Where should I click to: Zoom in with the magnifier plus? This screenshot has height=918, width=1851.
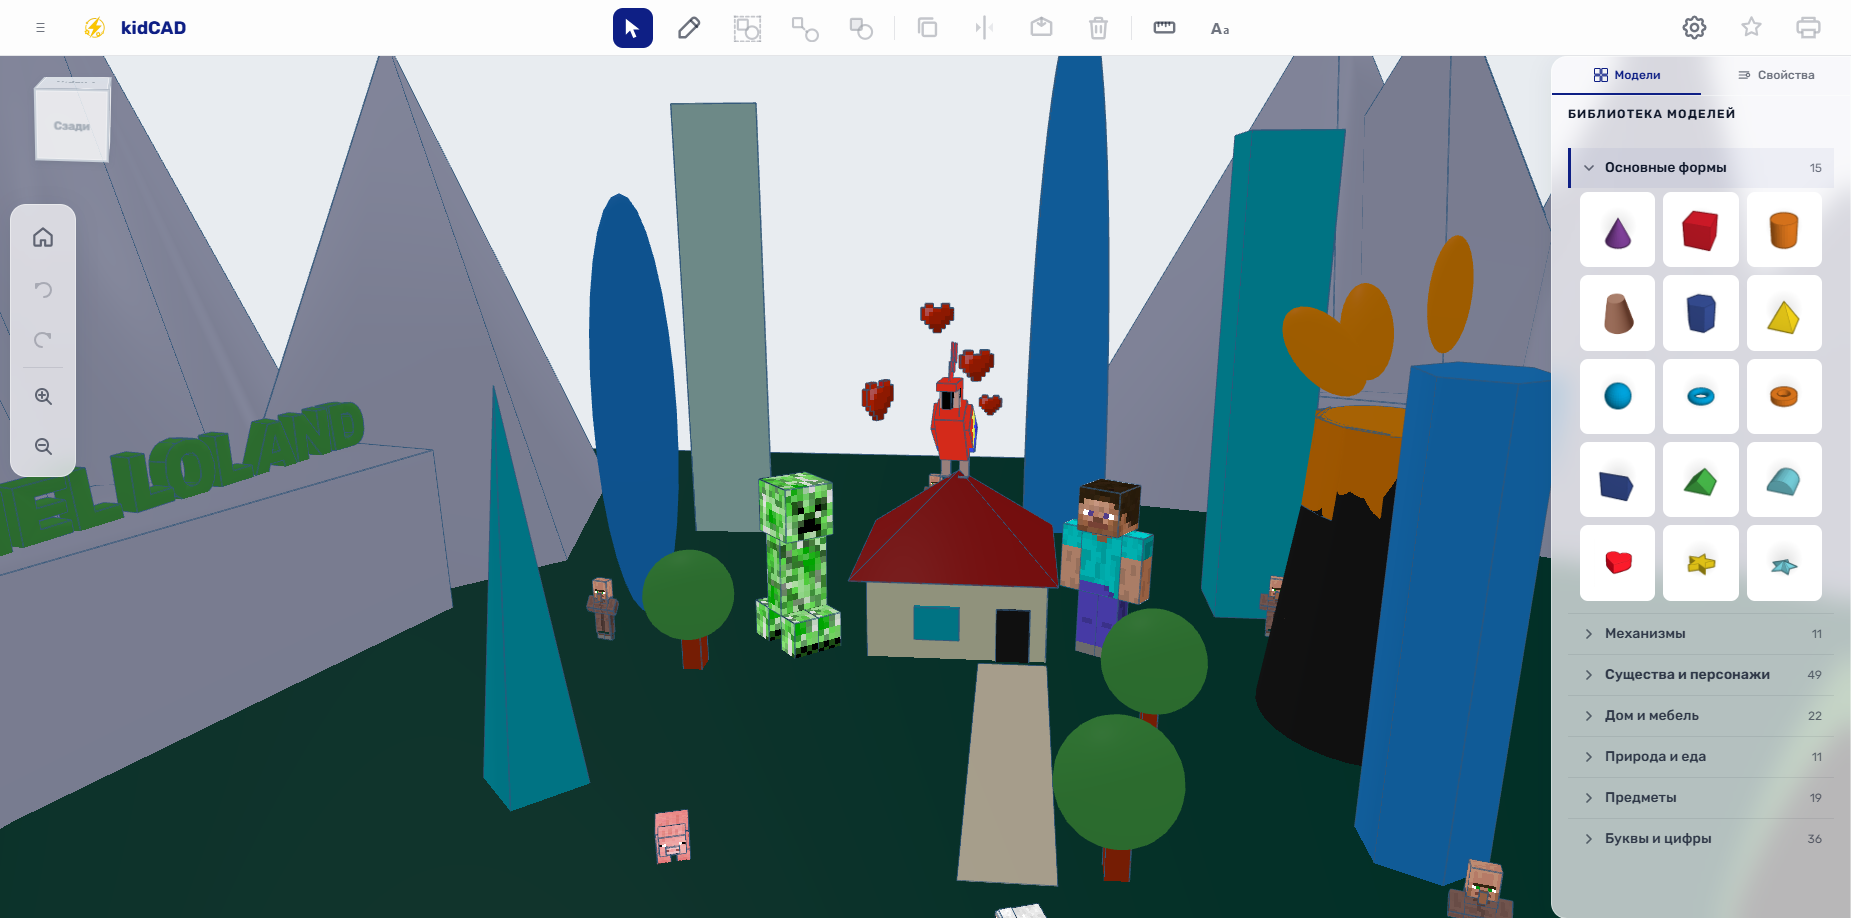tap(43, 396)
